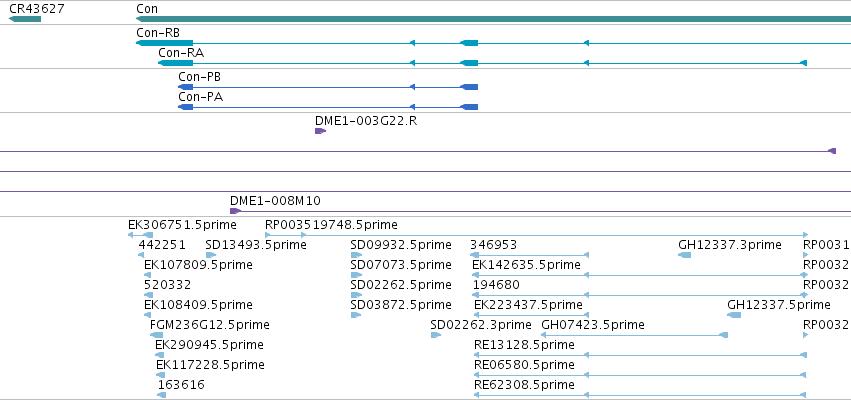The width and height of the screenshot is (851, 400).
Task: Click the EK290945.5prime arrow glyph
Action: [x=160, y=355]
